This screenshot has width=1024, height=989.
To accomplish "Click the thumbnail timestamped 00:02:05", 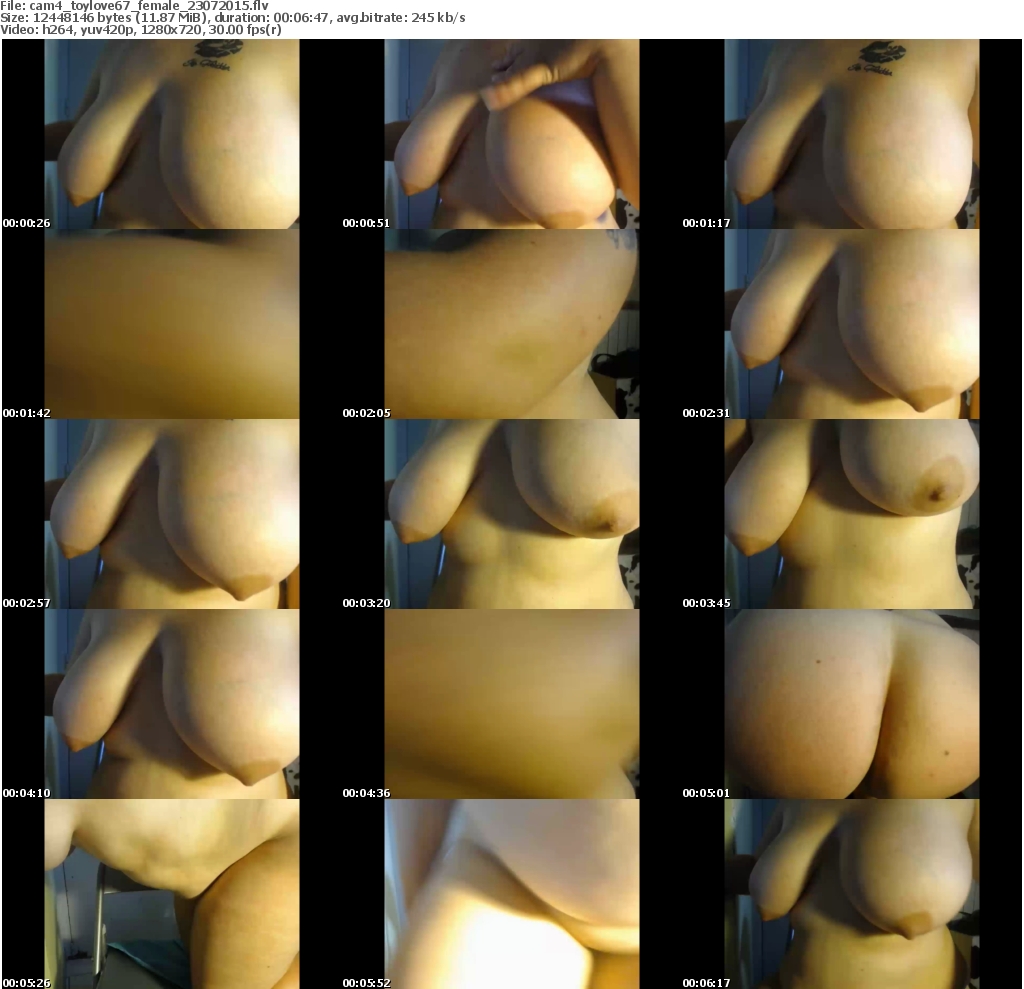I will pos(511,324).
